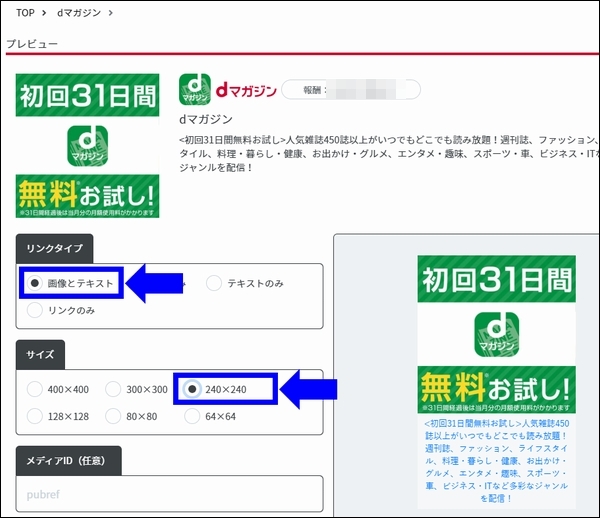This screenshot has width=600, height=518.
Task: Select the テキストのみ link type option
Action: pos(214,283)
